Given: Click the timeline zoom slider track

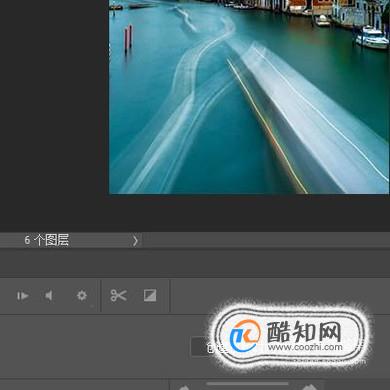Looking at the screenshot, I should 247,384.
